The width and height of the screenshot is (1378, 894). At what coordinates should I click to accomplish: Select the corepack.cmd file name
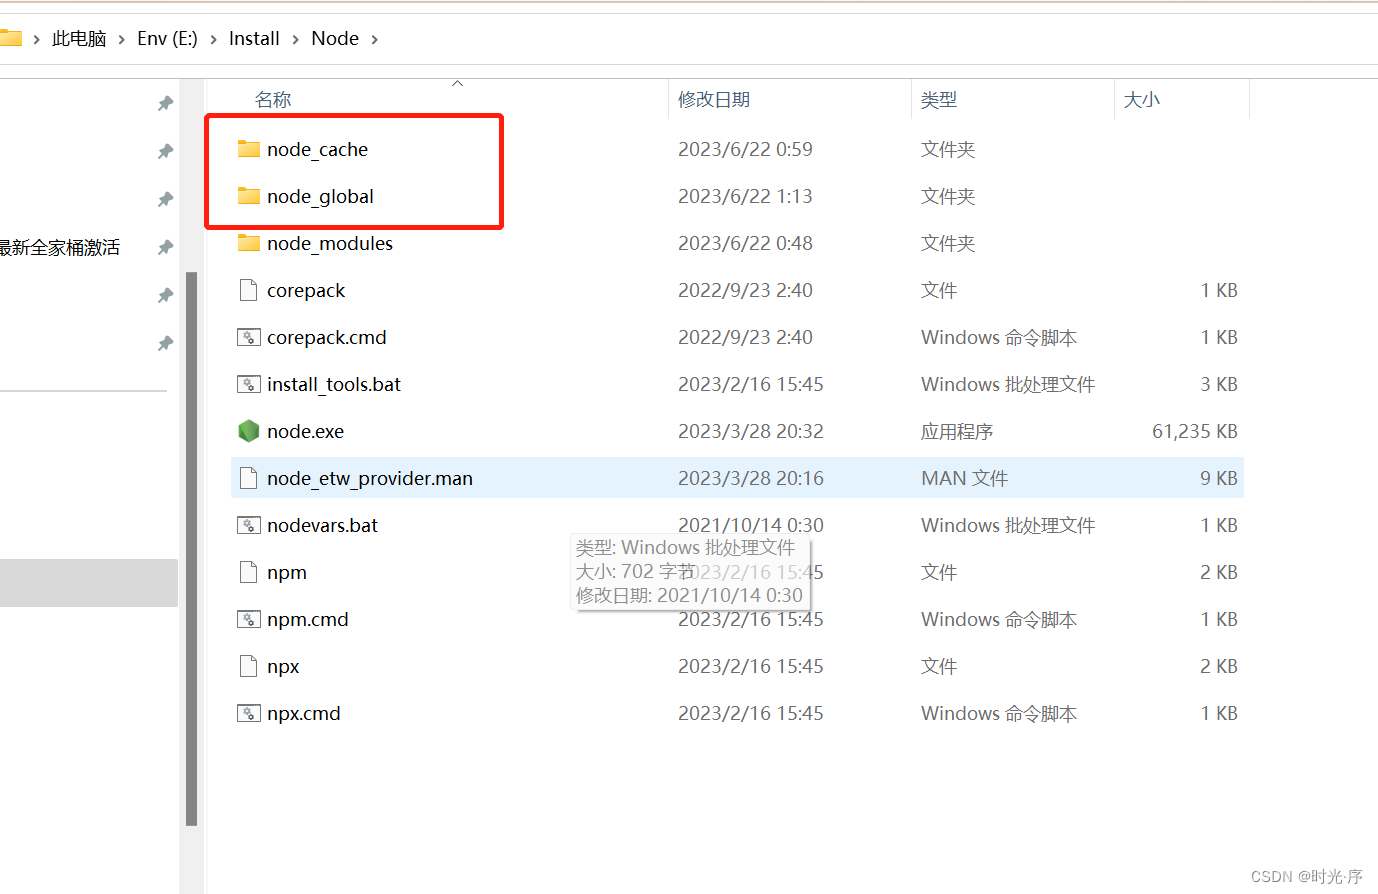tap(327, 337)
